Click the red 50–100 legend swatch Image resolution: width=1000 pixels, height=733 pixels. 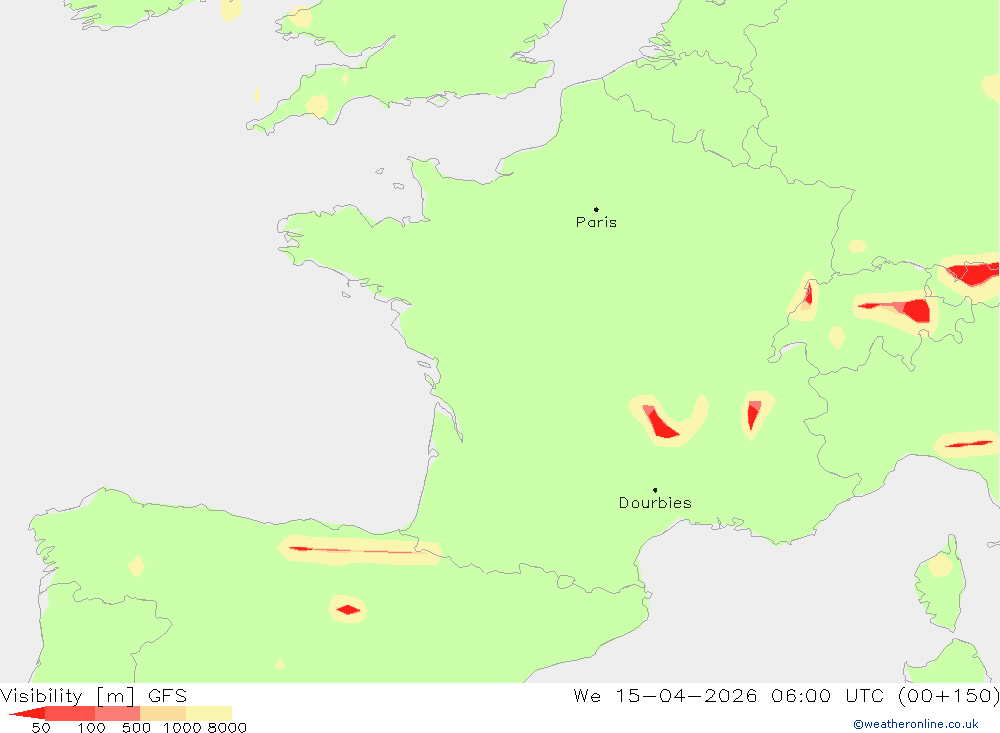coord(70,713)
